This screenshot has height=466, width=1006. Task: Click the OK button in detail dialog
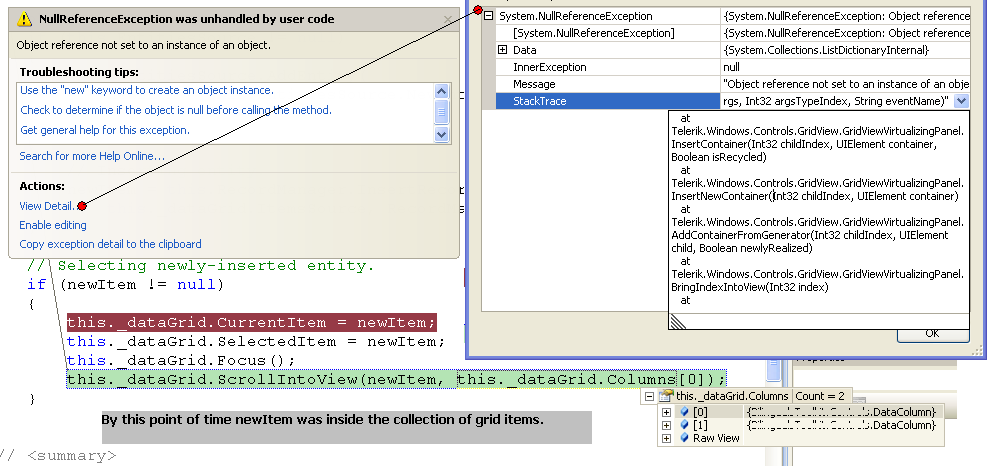tap(932, 334)
